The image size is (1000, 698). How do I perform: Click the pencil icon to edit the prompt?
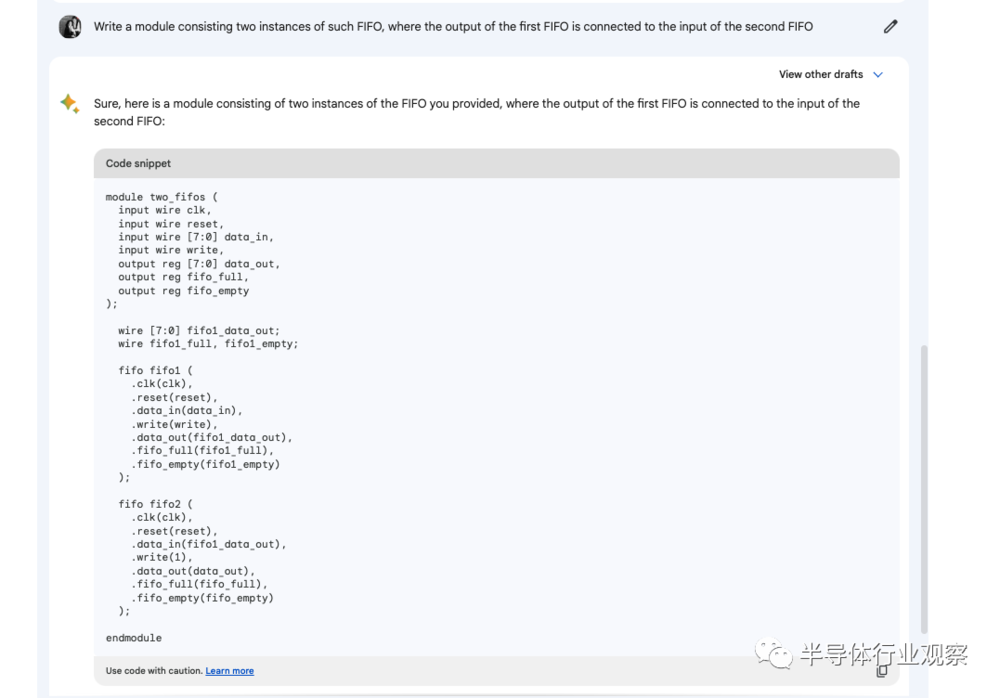(x=890, y=27)
